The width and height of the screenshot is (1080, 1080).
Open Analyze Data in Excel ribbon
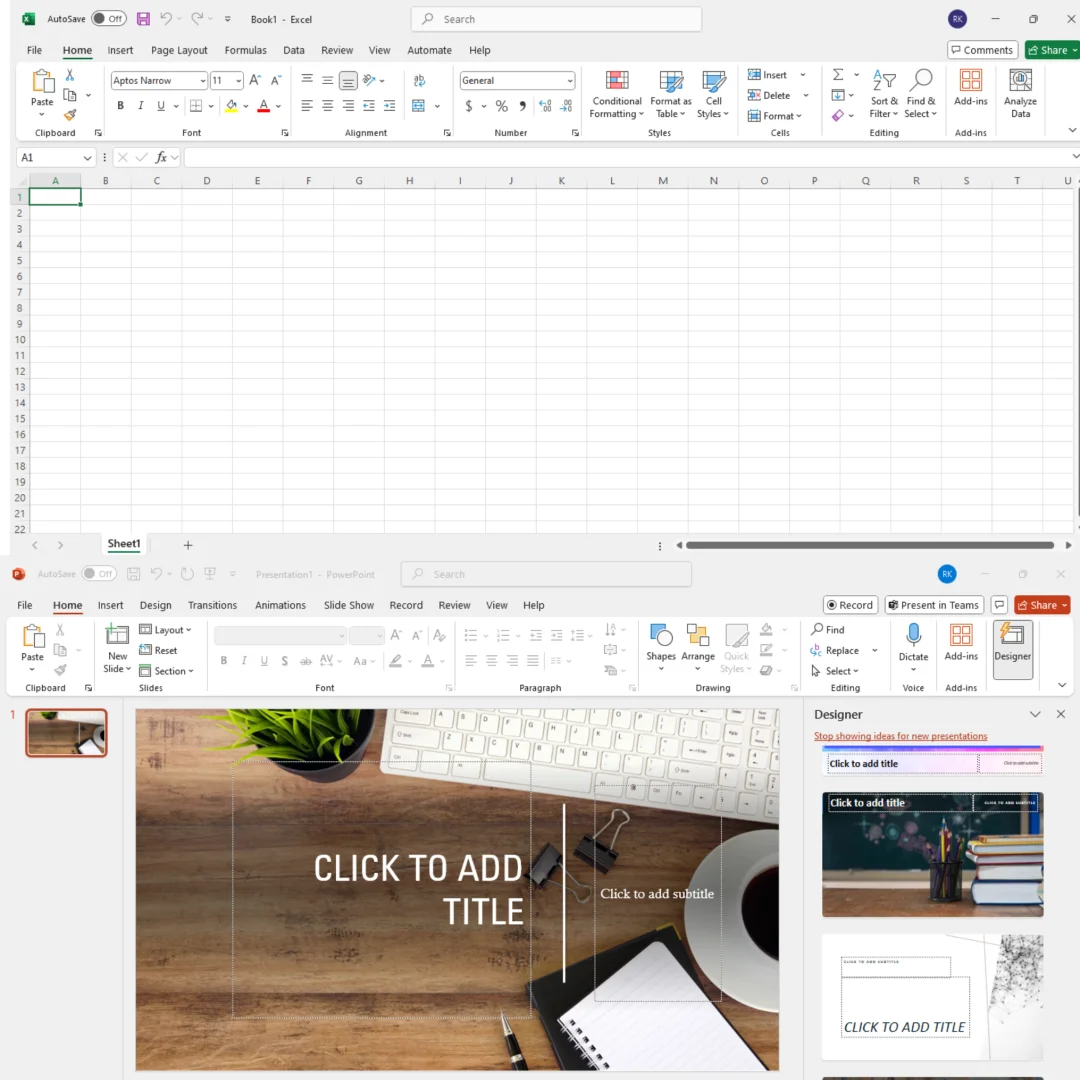pos(1020,83)
